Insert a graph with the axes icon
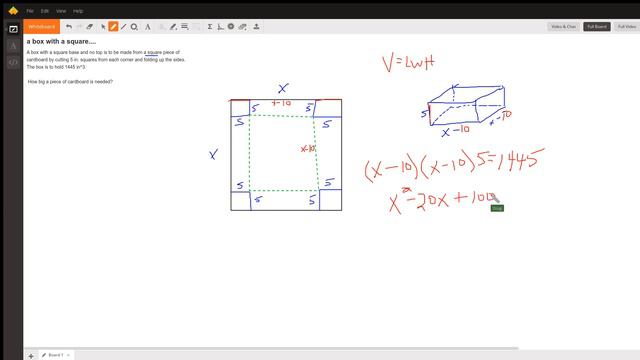This screenshot has height=360, width=640. 220,27
